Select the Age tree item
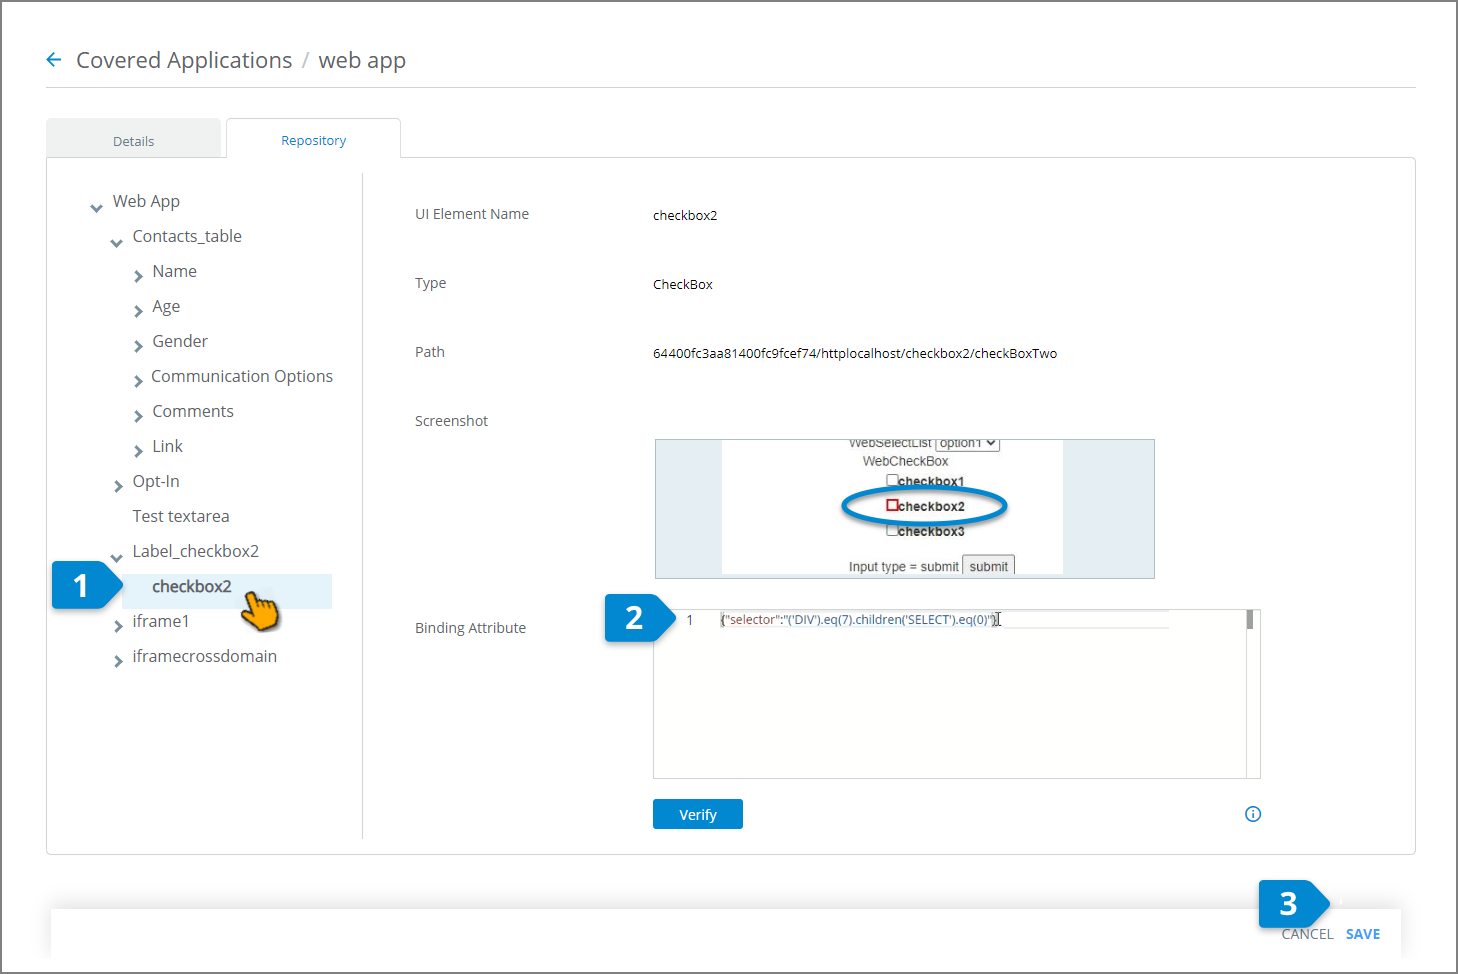Screen dimensions: 1458x974 [x=166, y=306]
